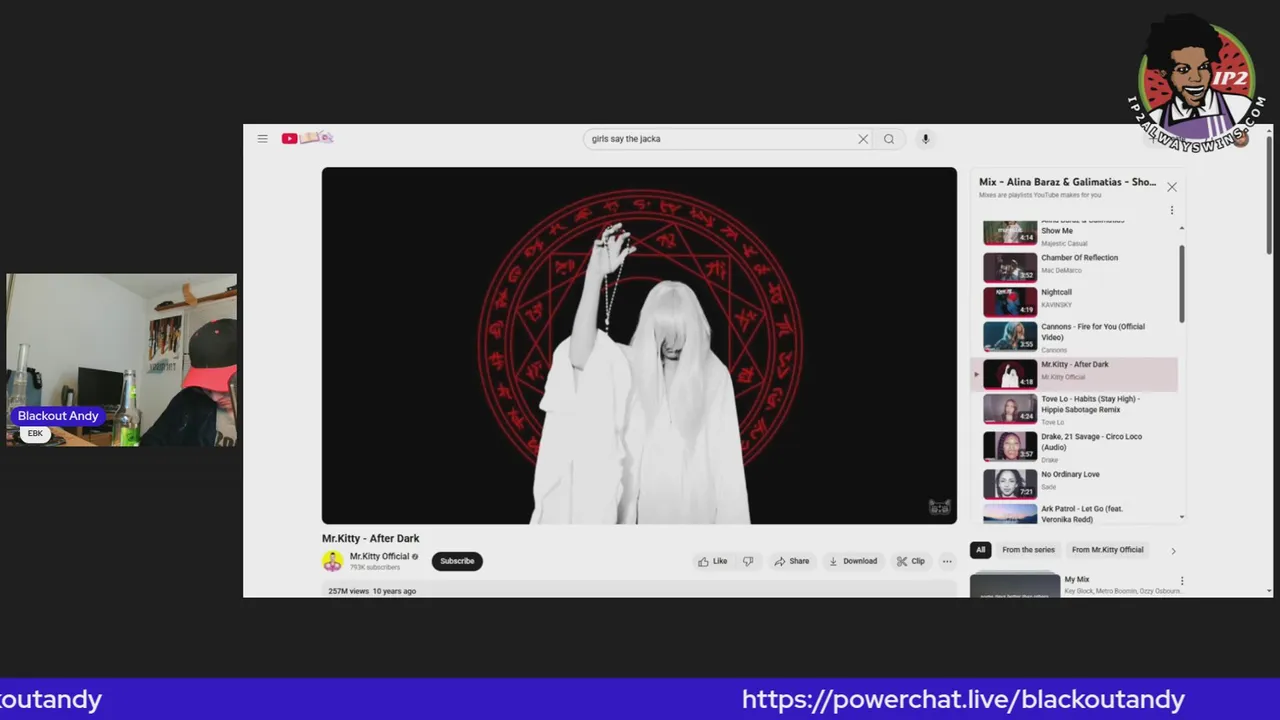Run search with magnifying glass button

click(889, 139)
